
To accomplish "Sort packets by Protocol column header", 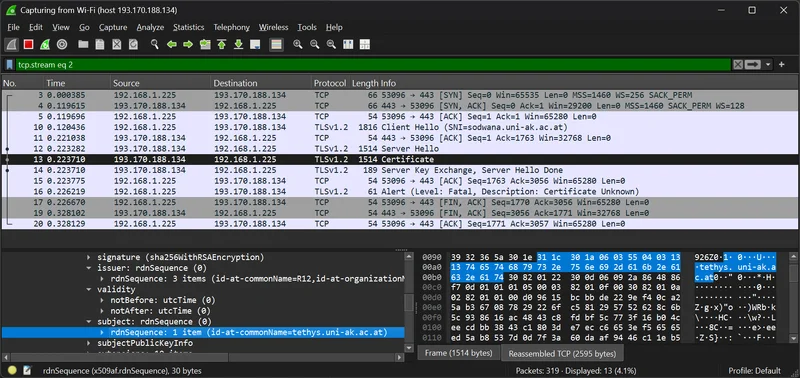I will pos(330,83).
